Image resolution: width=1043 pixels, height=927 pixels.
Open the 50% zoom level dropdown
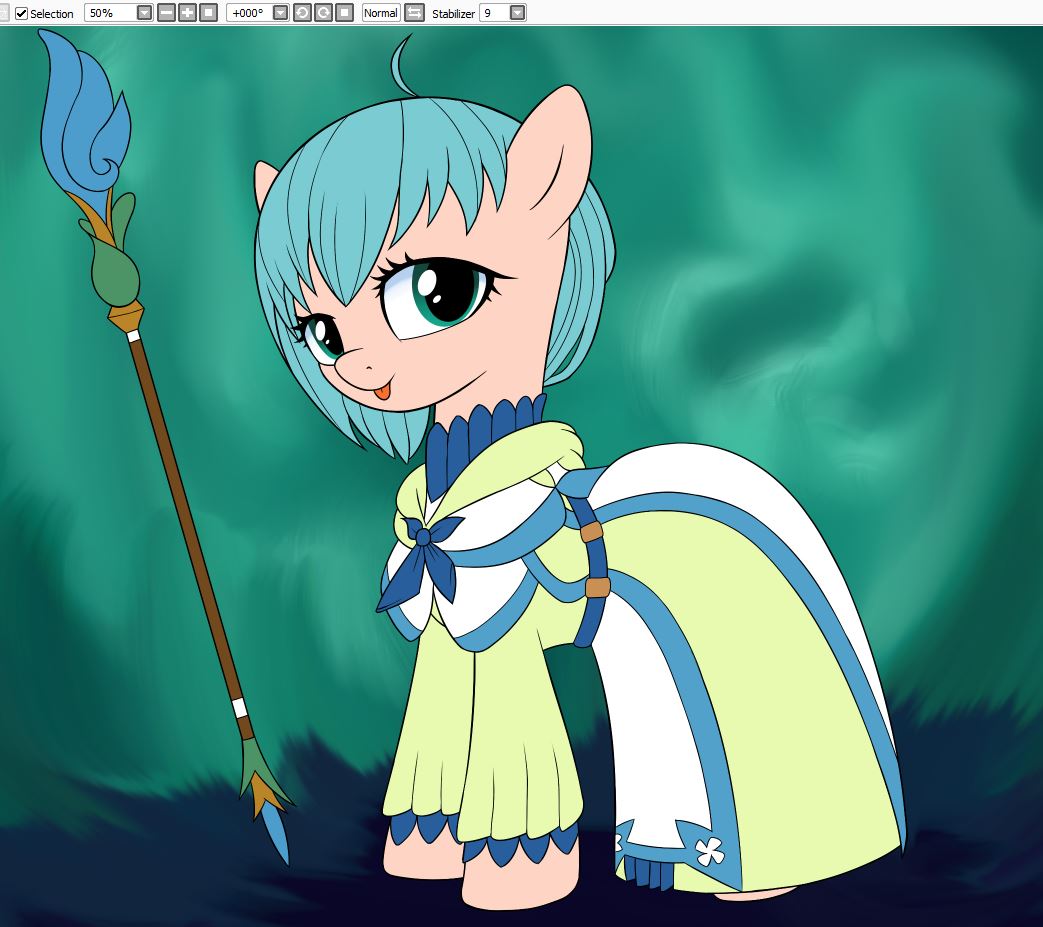144,13
